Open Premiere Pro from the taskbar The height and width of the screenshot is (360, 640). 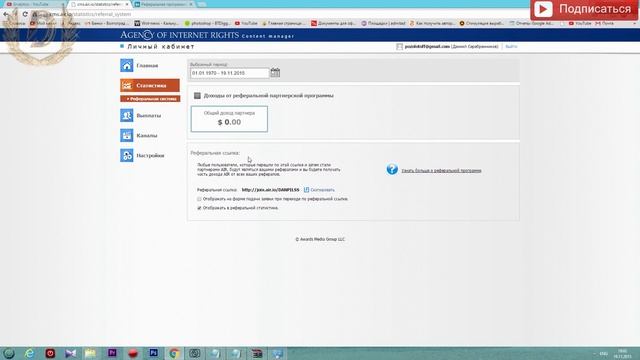(x=112, y=353)
